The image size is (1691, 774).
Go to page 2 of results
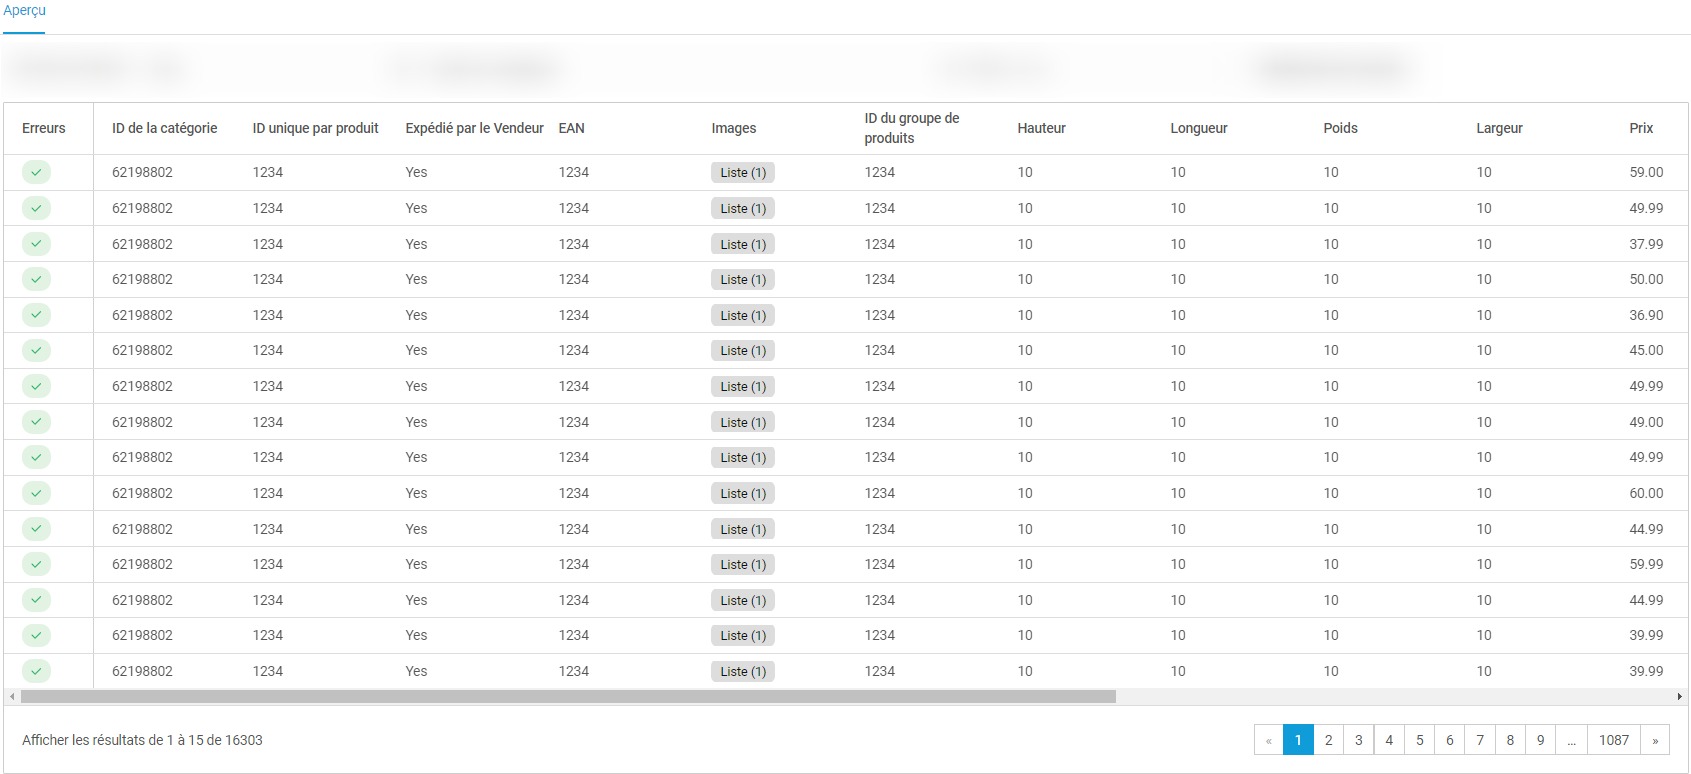point(1328,740)
